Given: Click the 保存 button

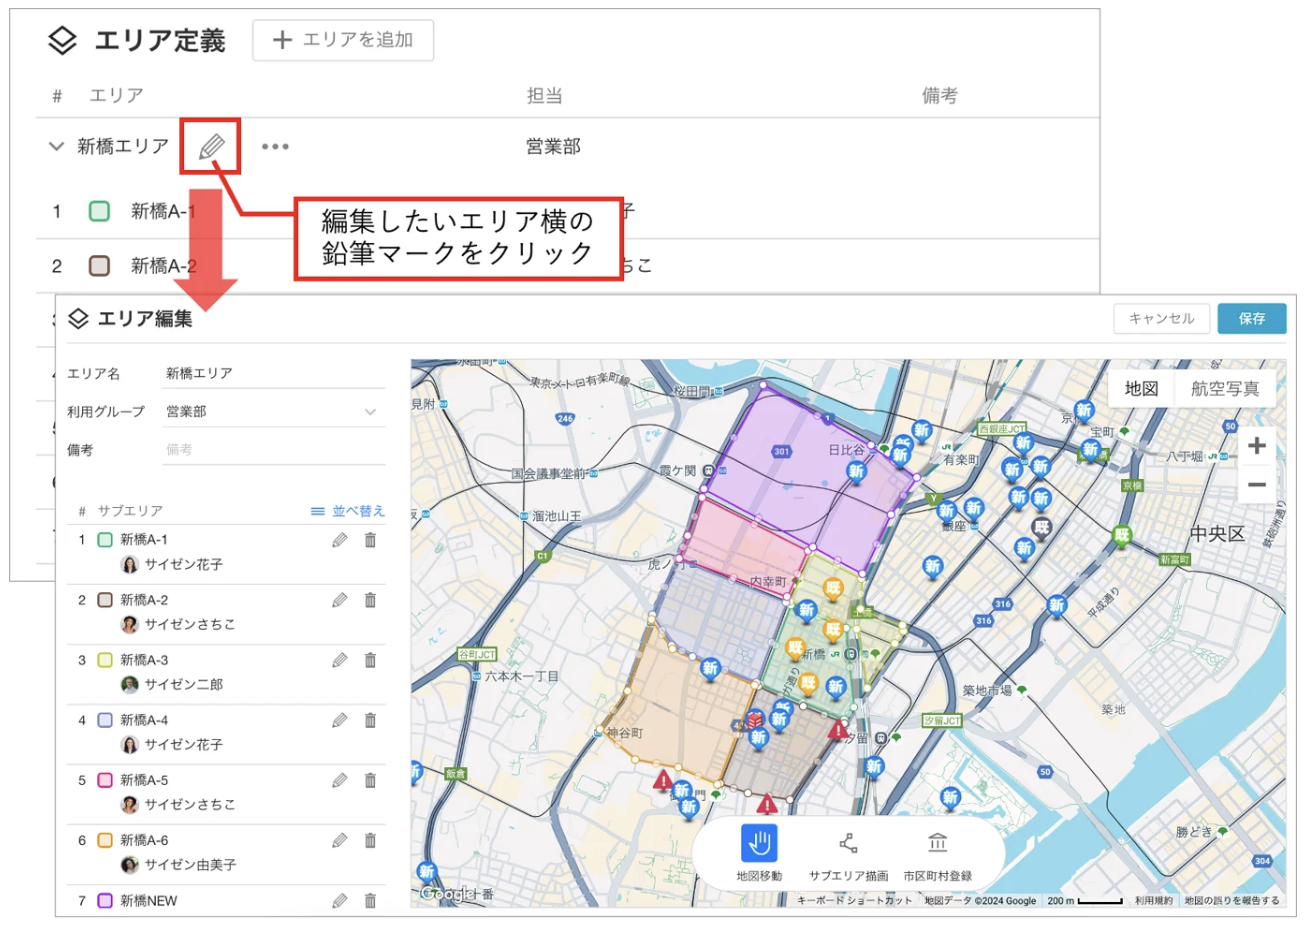Looking at the screenshot, I should click(1252, 318).
